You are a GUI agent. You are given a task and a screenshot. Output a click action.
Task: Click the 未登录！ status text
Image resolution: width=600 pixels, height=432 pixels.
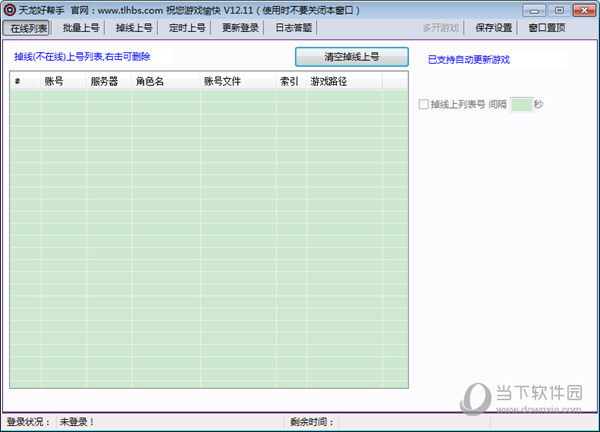pyautogui.click(x=77, y=422)
